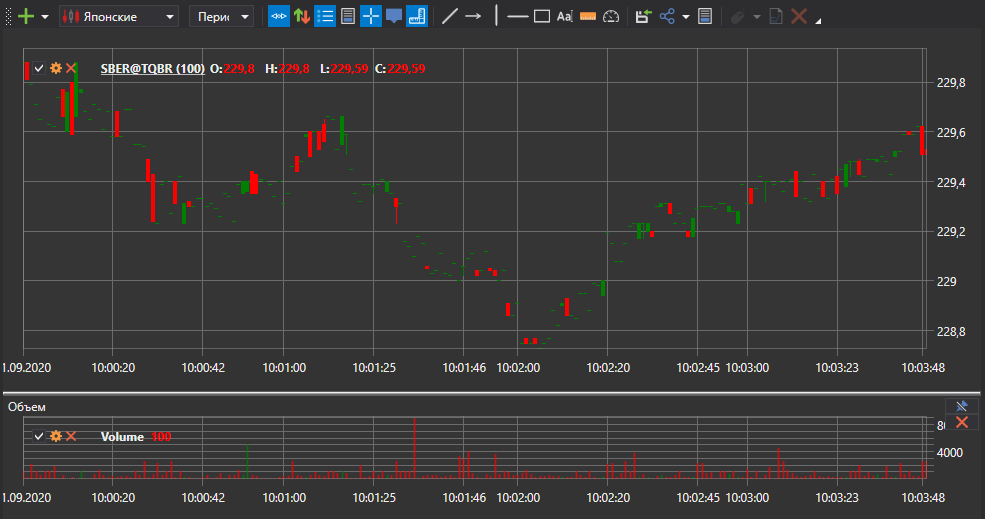The image size is (985, 519).
Task: Click the 229,4 price axis label
Action: click(x=951, y=182)
